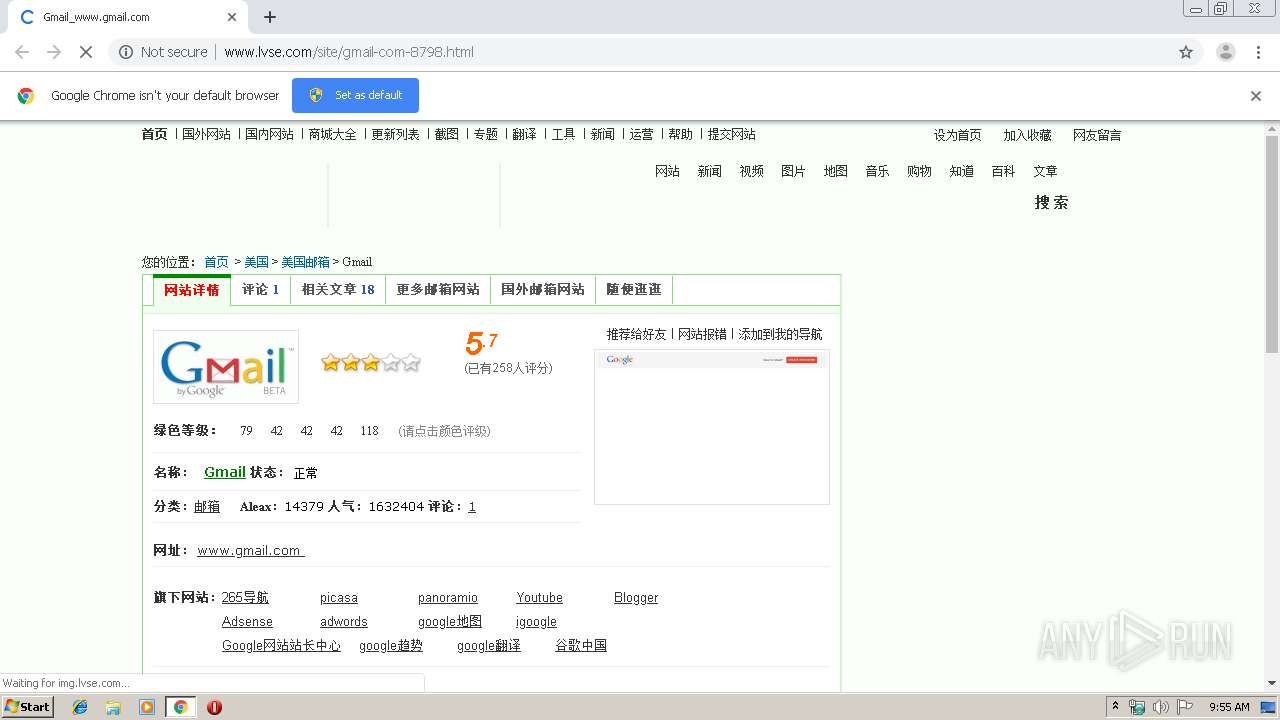This screenshot has height=720, width=1280.
Task: Open the 更多邮箱网站 tab
Action: click(x=438, y=290)
